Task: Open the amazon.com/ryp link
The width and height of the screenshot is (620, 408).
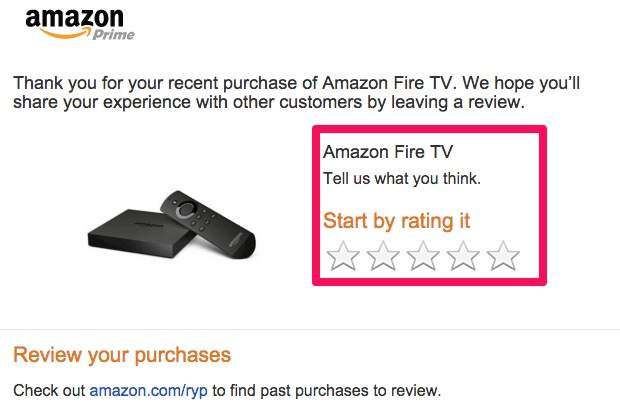Action: (148, 391)
